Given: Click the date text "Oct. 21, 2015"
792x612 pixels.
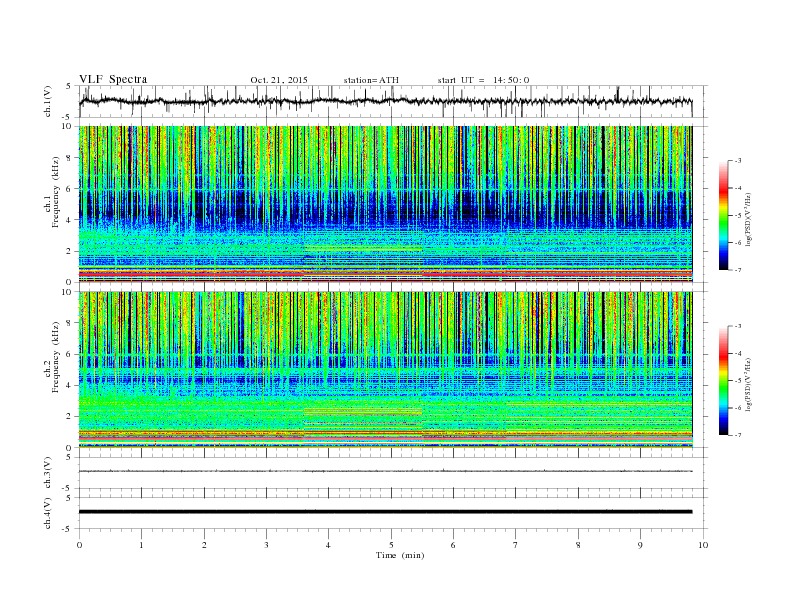Looking at the screenshot, I should (x=279, y=80).
